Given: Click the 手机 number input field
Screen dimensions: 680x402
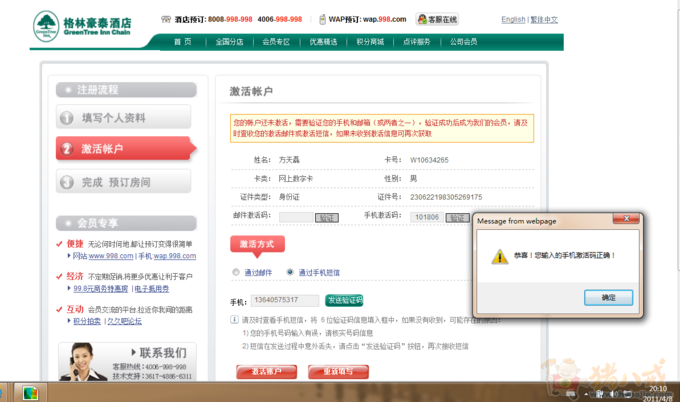Looking at the screenshot, I should (x=285, y=300).
